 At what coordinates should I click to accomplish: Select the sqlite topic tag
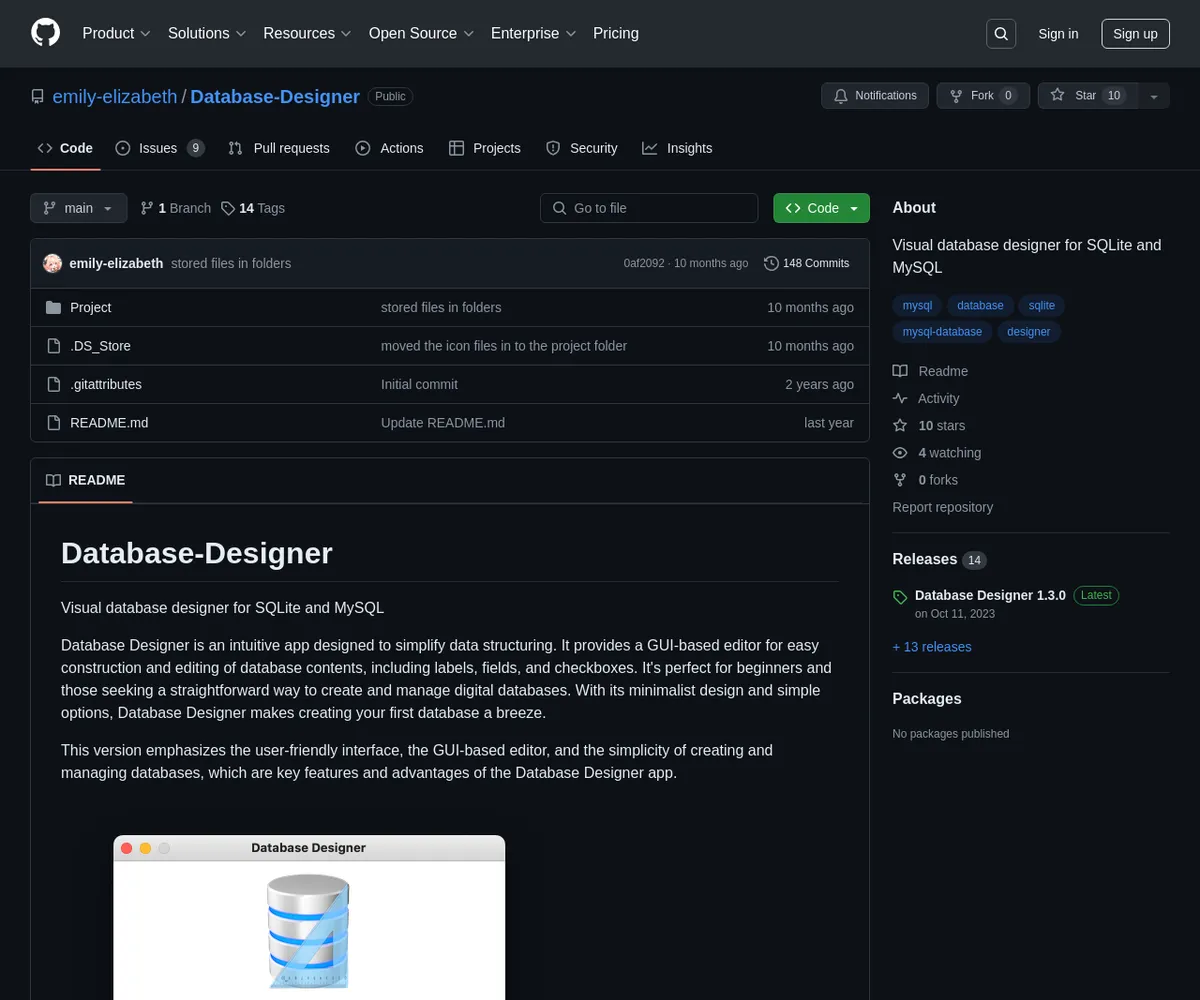[1041, 305]
